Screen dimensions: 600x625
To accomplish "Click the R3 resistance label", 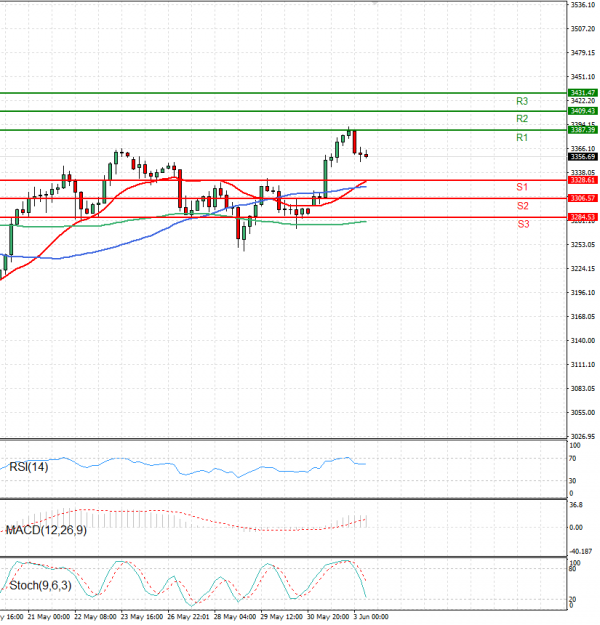I will [x=522, y=101].
